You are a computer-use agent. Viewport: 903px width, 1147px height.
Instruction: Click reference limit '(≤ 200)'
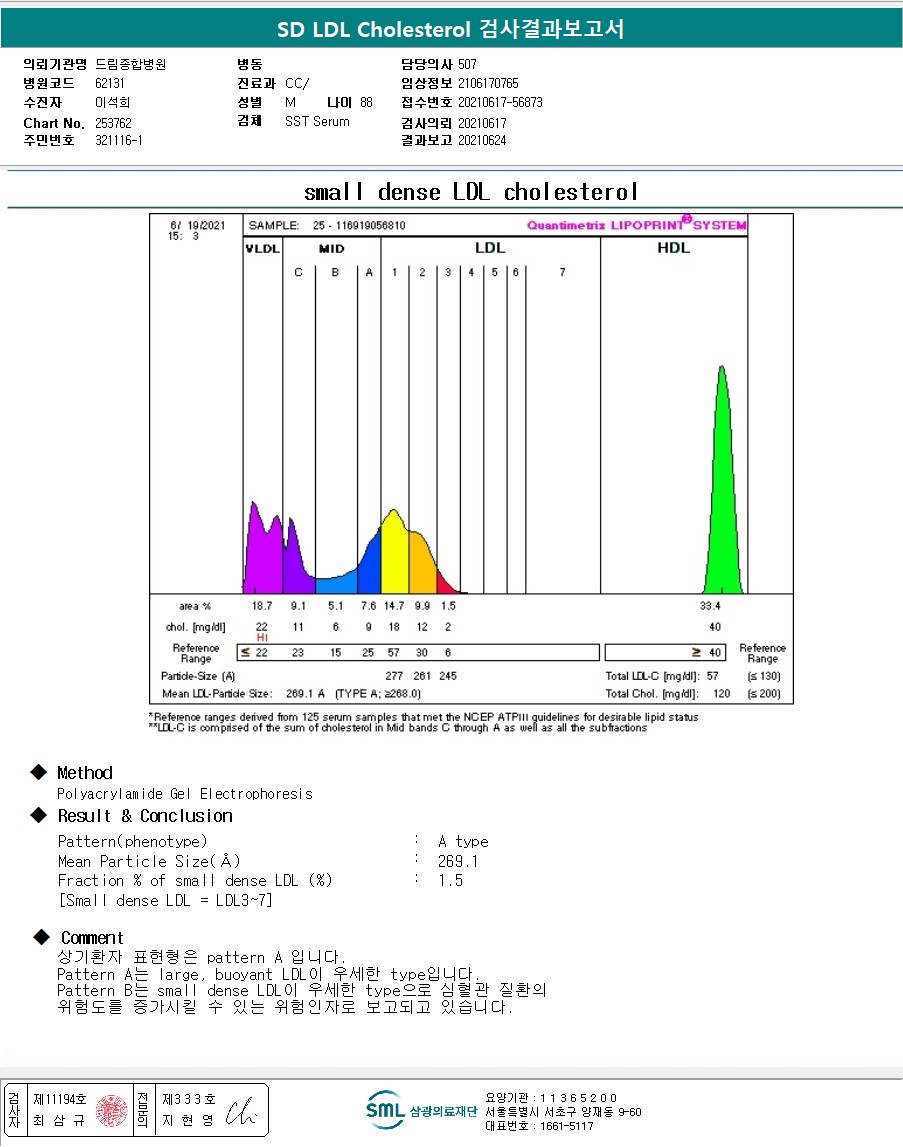764,693
